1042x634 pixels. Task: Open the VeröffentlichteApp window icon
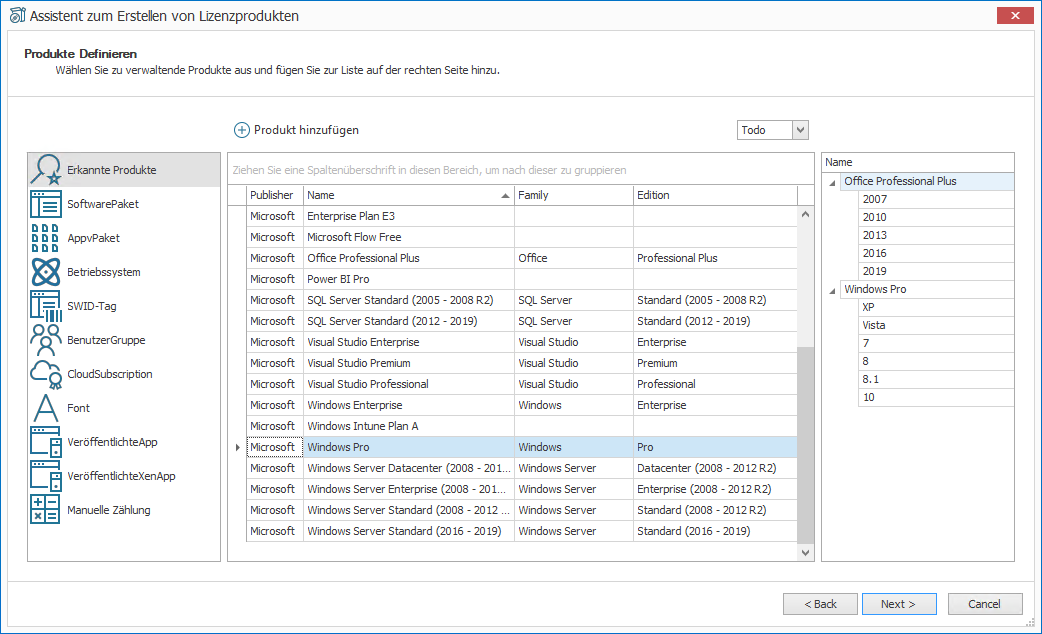click(x=46, y=442)
